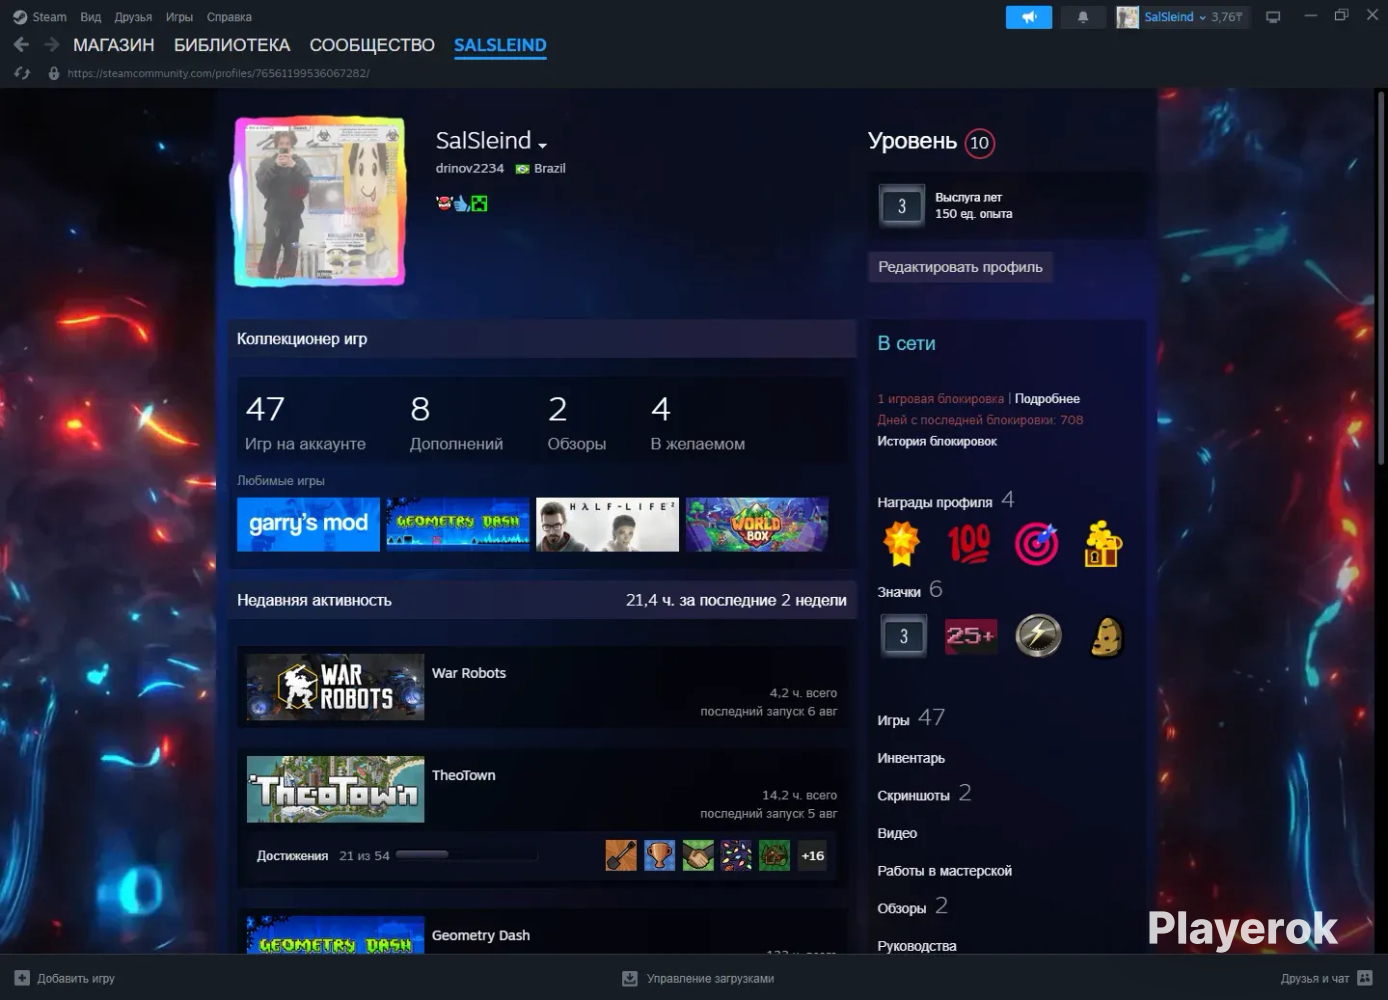Reload the page with the refresh icon
The width and height of the screenshot is (1388, 1000).
pyautogui.click(x=22, y=73)
